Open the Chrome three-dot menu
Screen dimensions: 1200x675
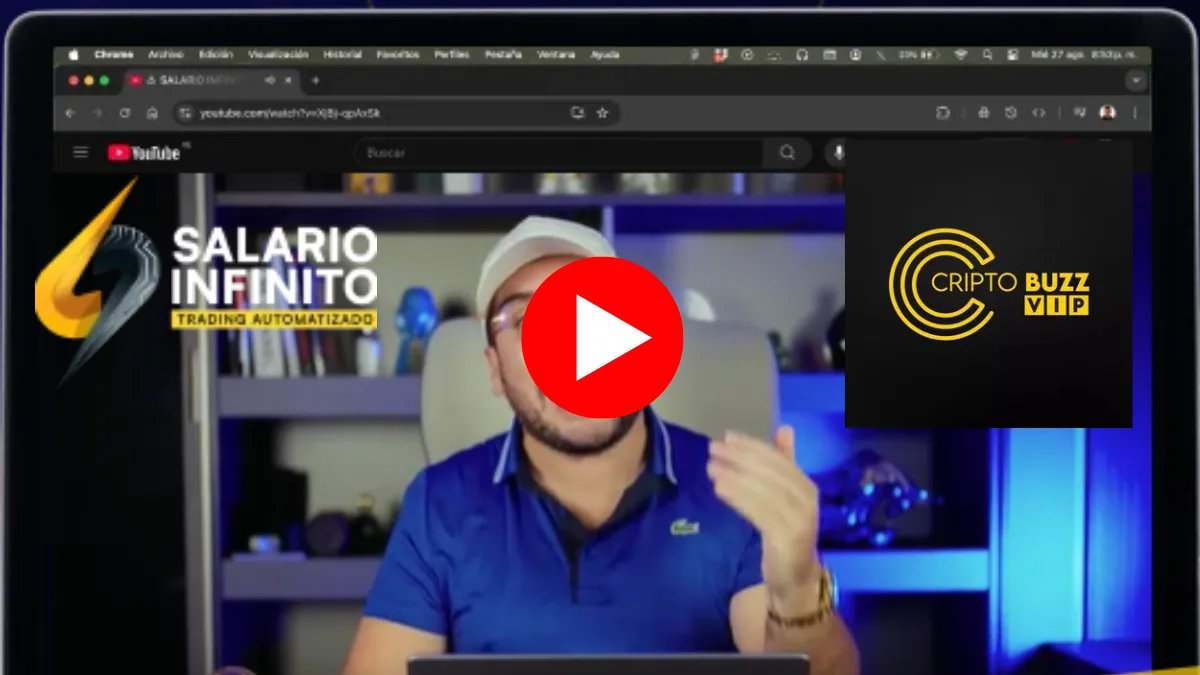[x=1134, y=113]
